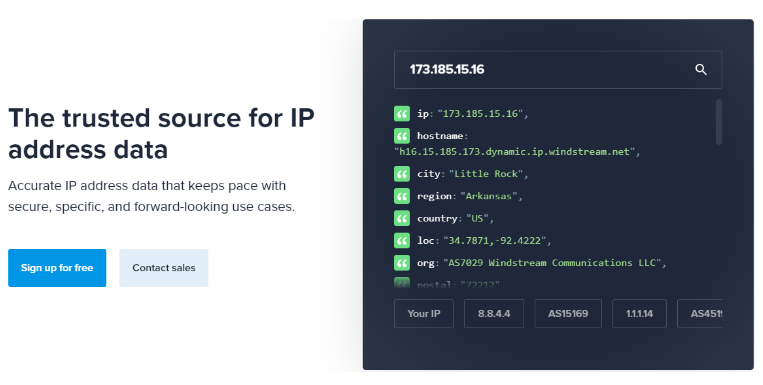The image size is (763, 385).
Task: Choose the AS15169 example chip
Action: click(568, 313)
